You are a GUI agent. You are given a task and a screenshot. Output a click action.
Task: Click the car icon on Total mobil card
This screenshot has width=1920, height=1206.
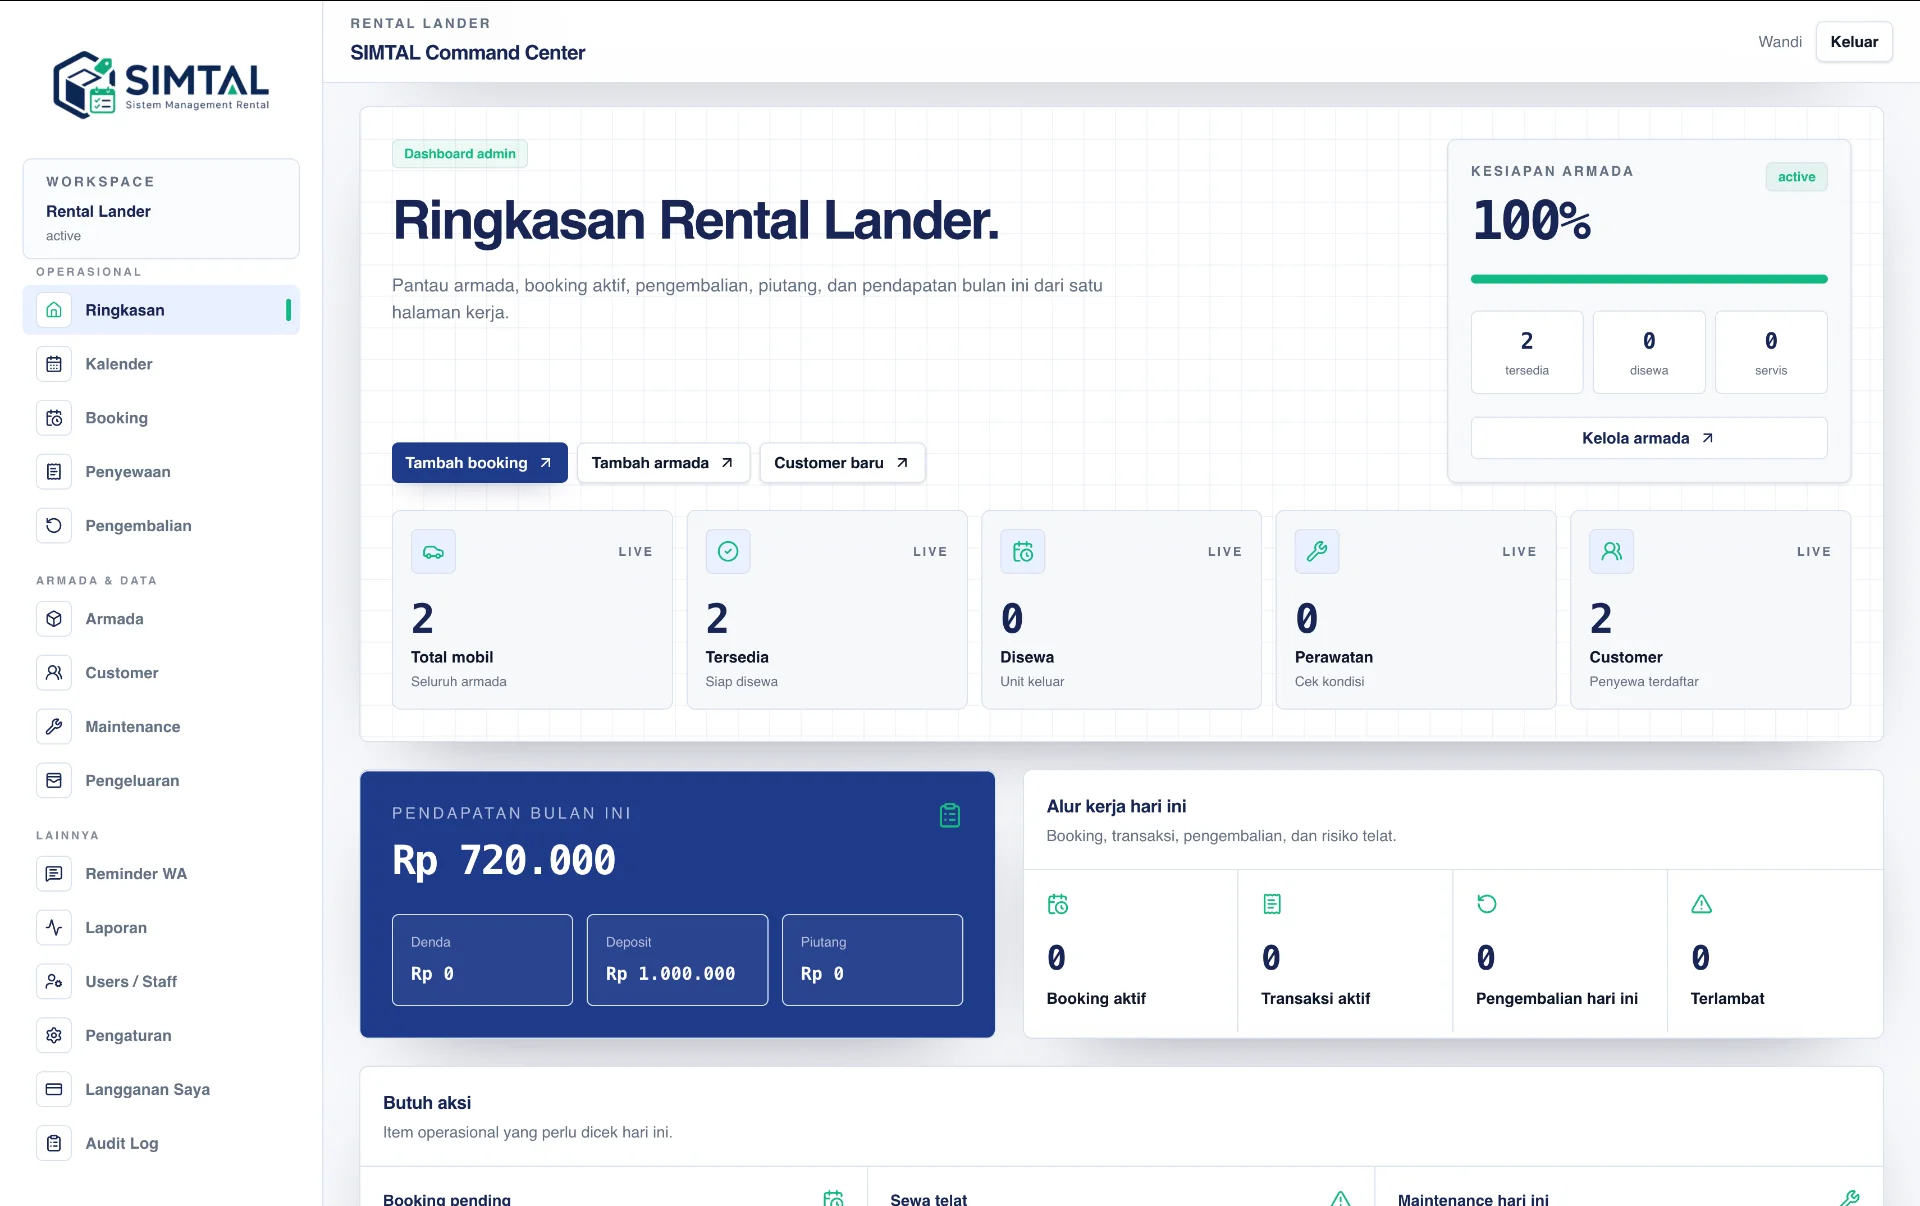click(x=433, y=552)
